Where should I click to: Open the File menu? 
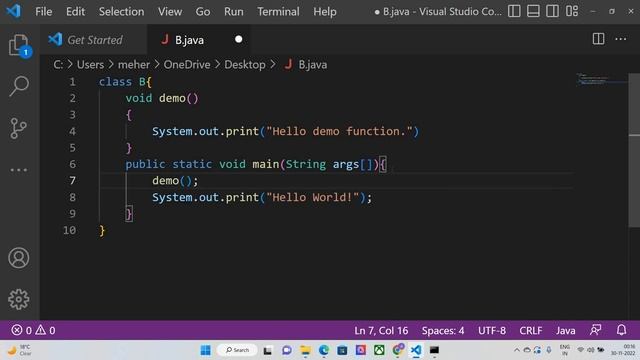point(44,11)
